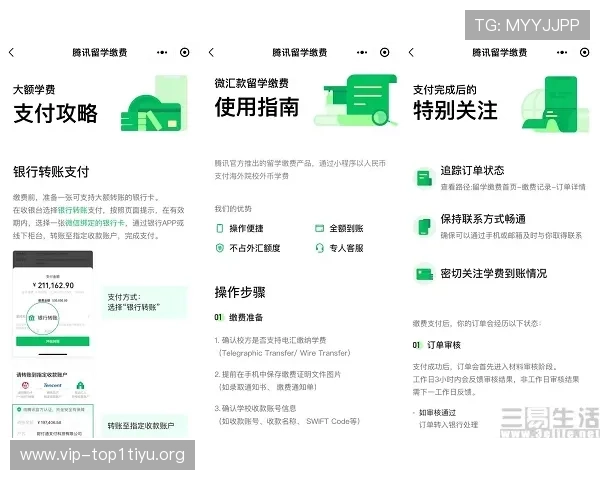Click the 操作便捷 phone icon

[x=220, y=229]
